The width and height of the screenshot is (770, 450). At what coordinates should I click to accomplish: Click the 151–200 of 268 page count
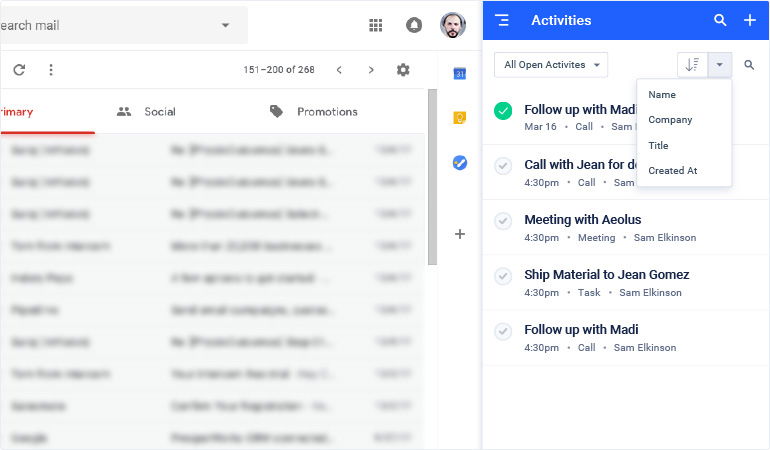[x=278, y=70]
